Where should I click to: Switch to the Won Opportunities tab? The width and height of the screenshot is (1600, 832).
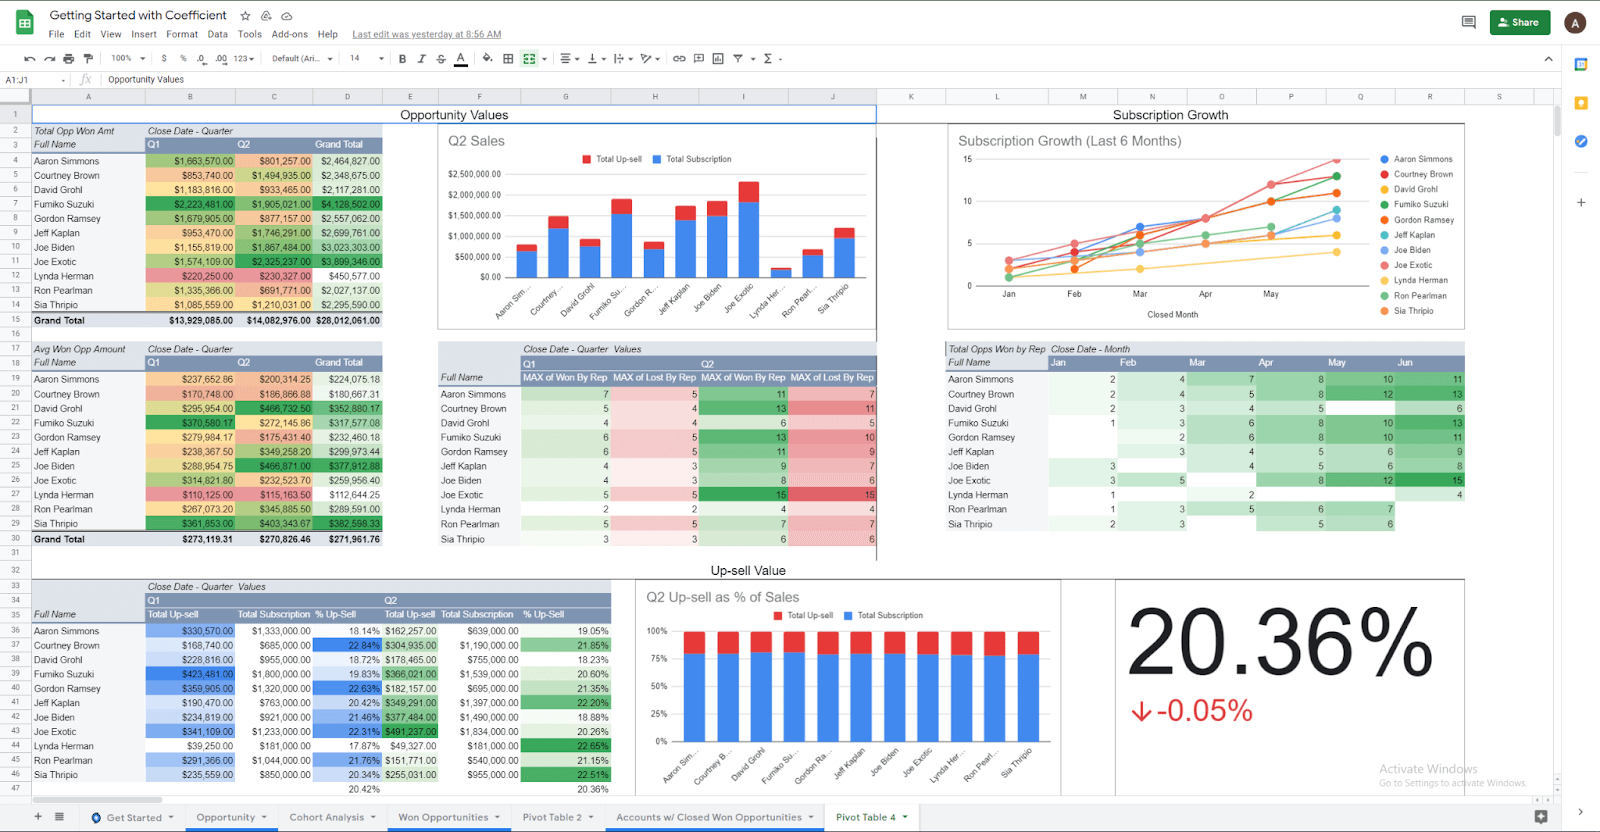point(448,817)
